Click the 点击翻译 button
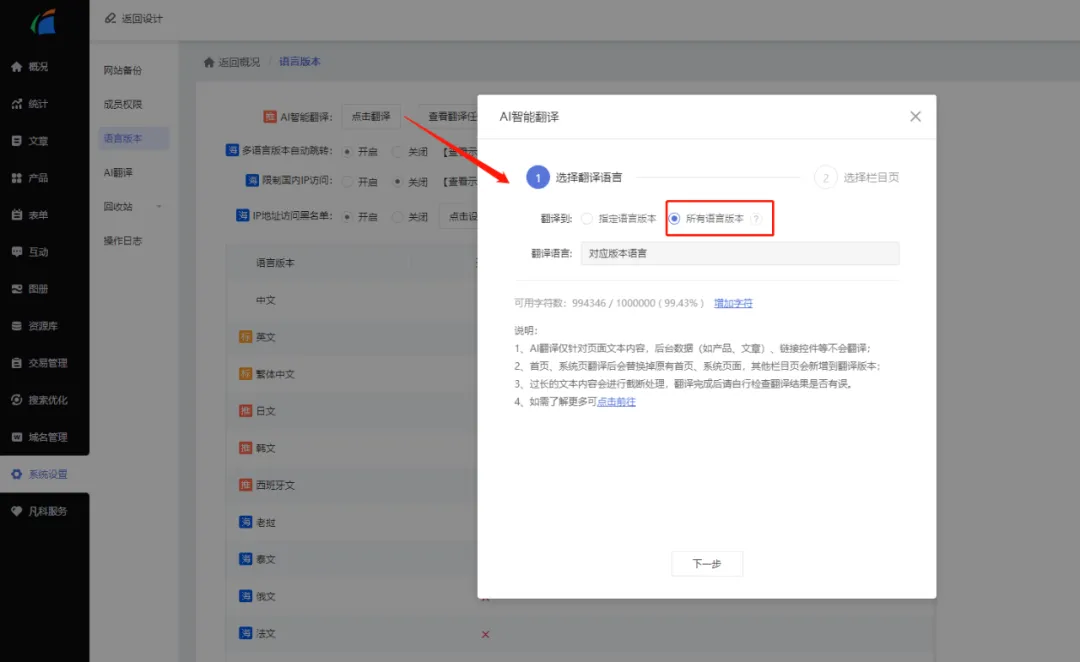 [x=371, y=116]
